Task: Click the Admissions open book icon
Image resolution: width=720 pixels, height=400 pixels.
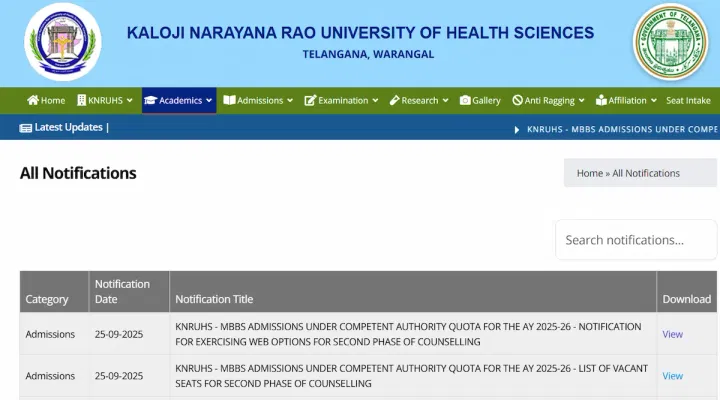Action: (x=229, y=101)
